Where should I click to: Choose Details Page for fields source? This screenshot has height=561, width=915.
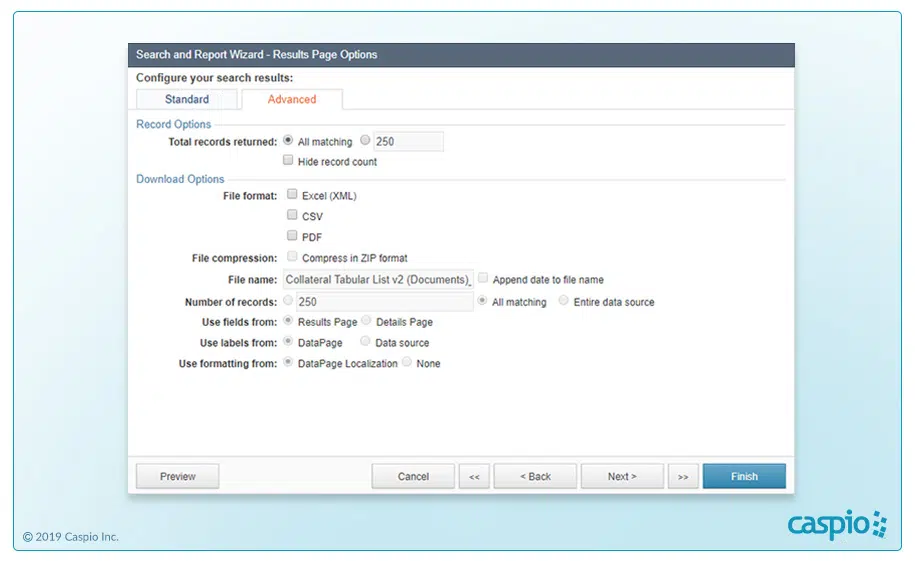pyautogui.click(x=366, y=322)
